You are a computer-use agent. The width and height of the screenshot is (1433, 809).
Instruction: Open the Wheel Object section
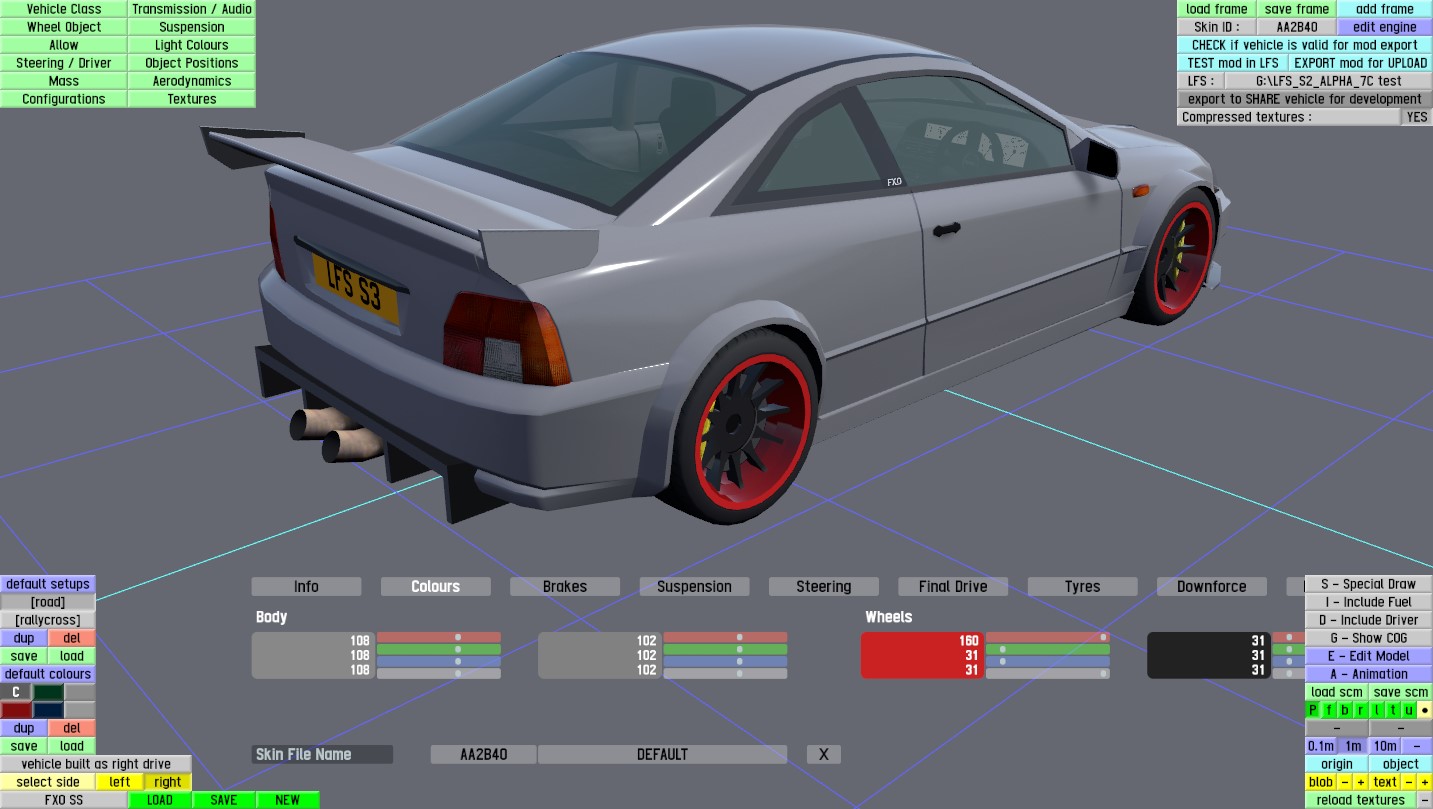pos(64,27)
